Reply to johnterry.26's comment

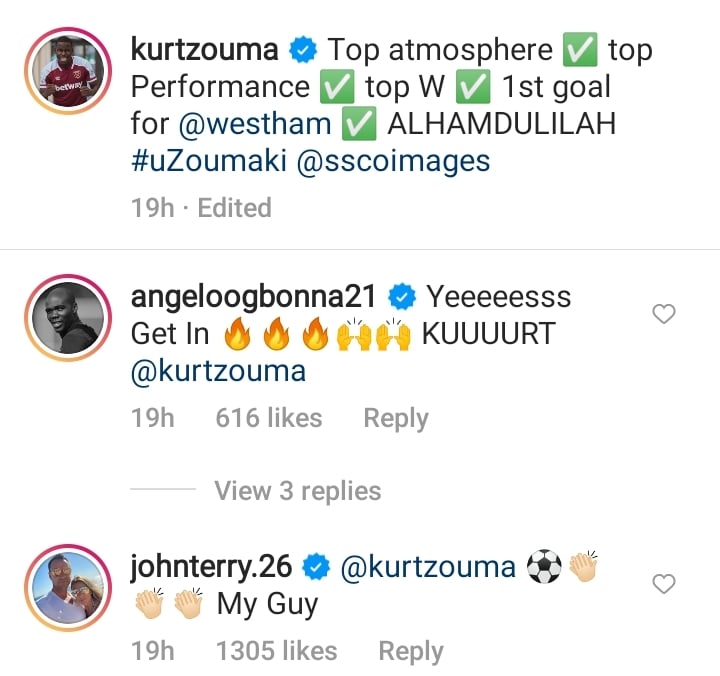(411, 651)
